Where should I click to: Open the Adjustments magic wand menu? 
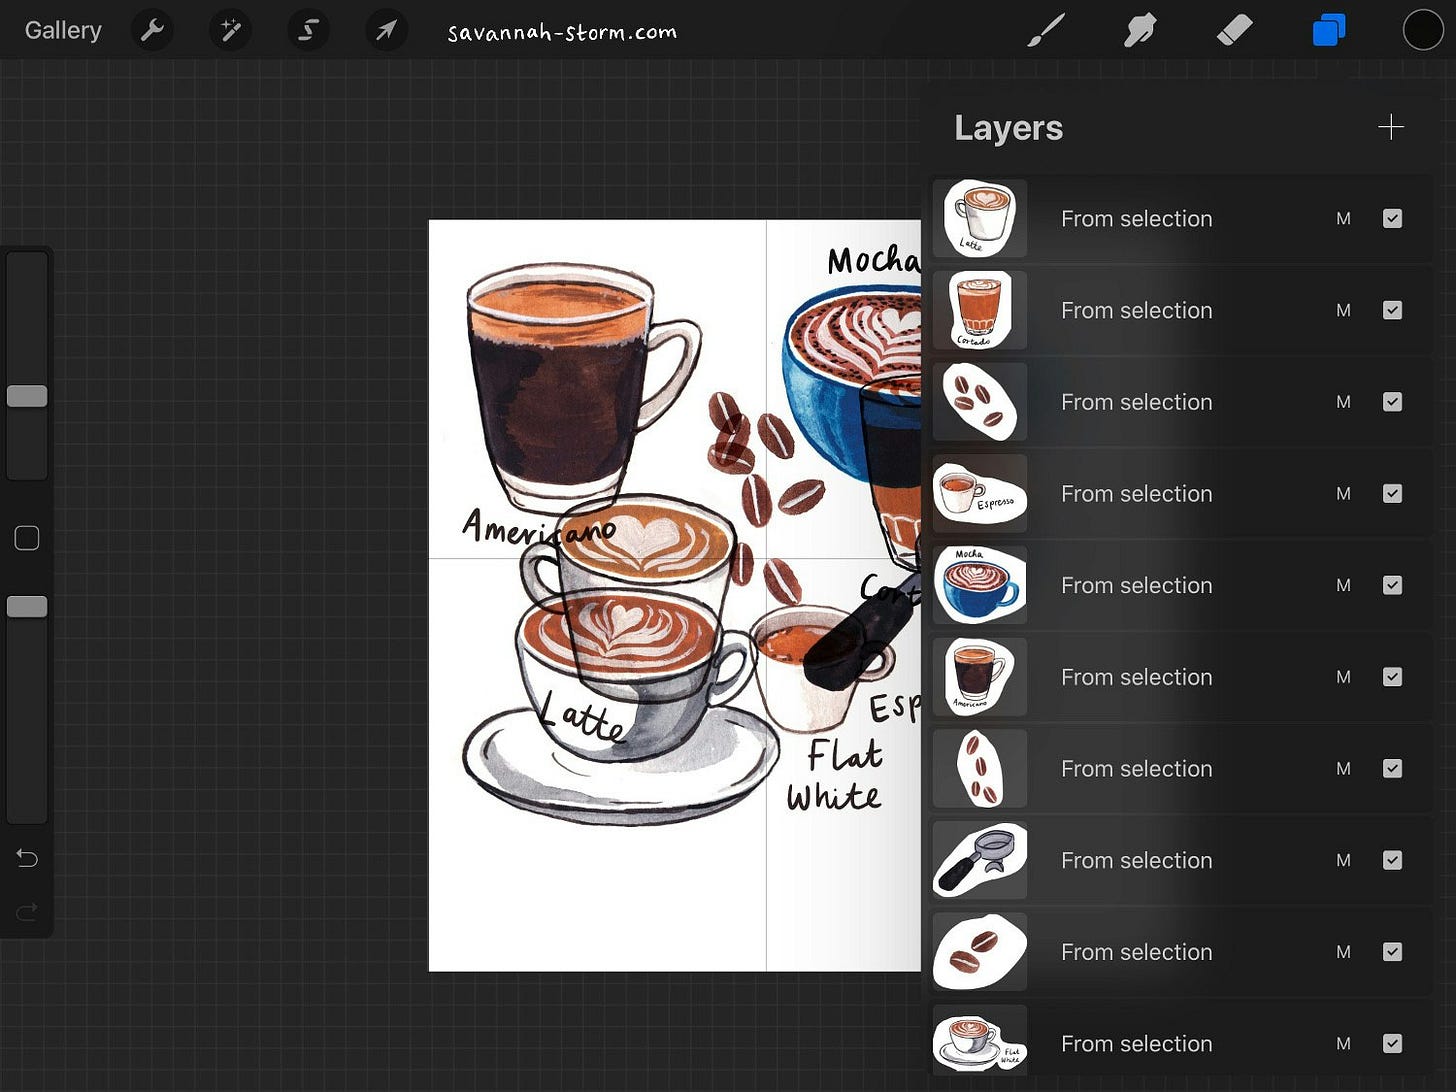point(230,30)
